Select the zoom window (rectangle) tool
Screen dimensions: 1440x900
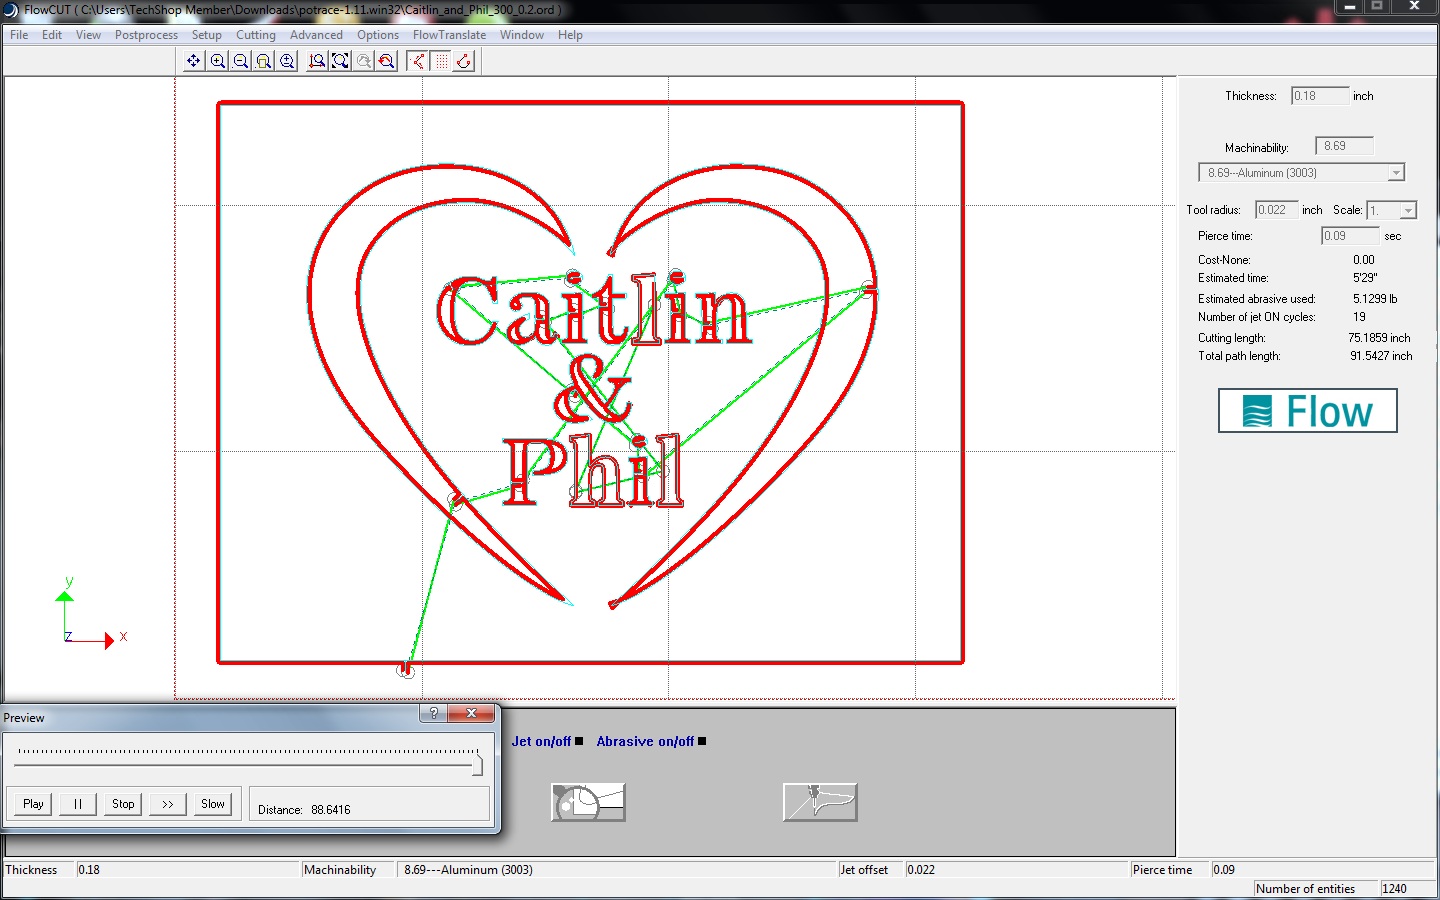(x=263, y=61)
